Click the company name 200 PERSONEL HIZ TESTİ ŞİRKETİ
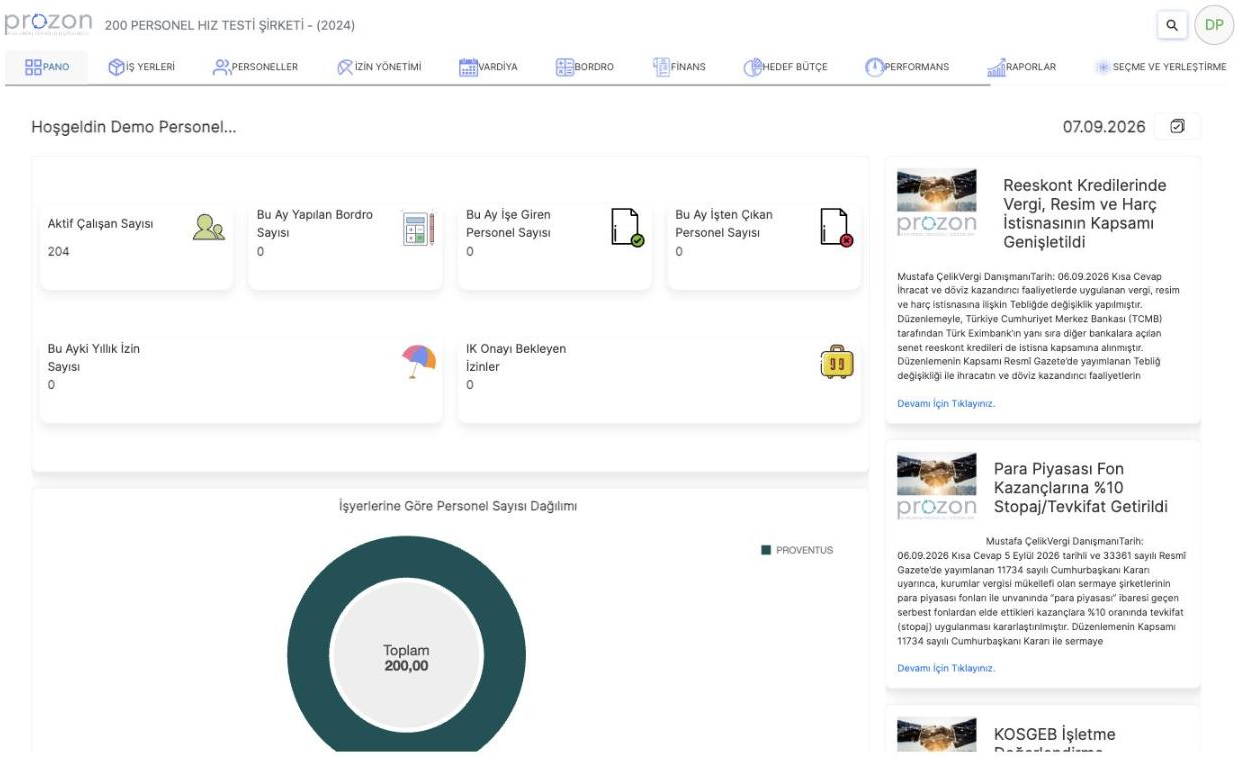The height and width of the screenshot is (758, 1237). point(229,25)
